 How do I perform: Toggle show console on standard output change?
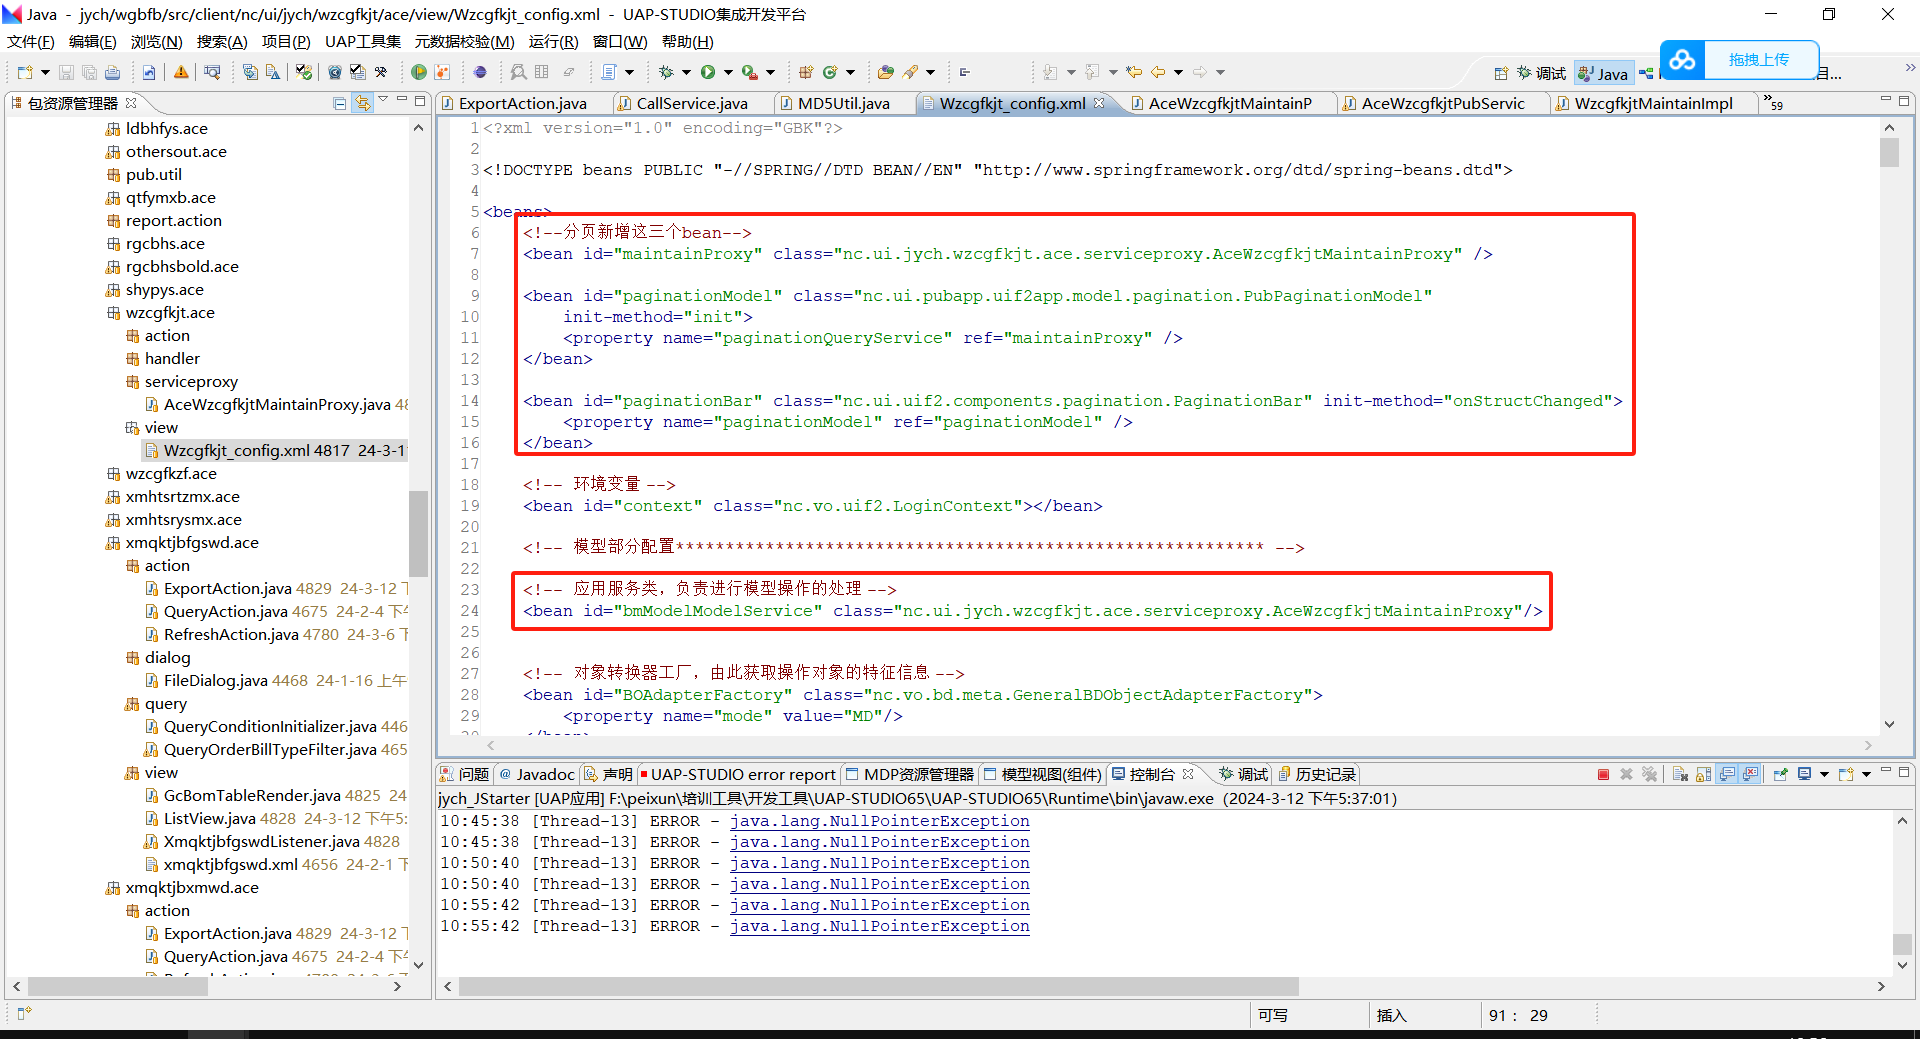point(1727,774)
